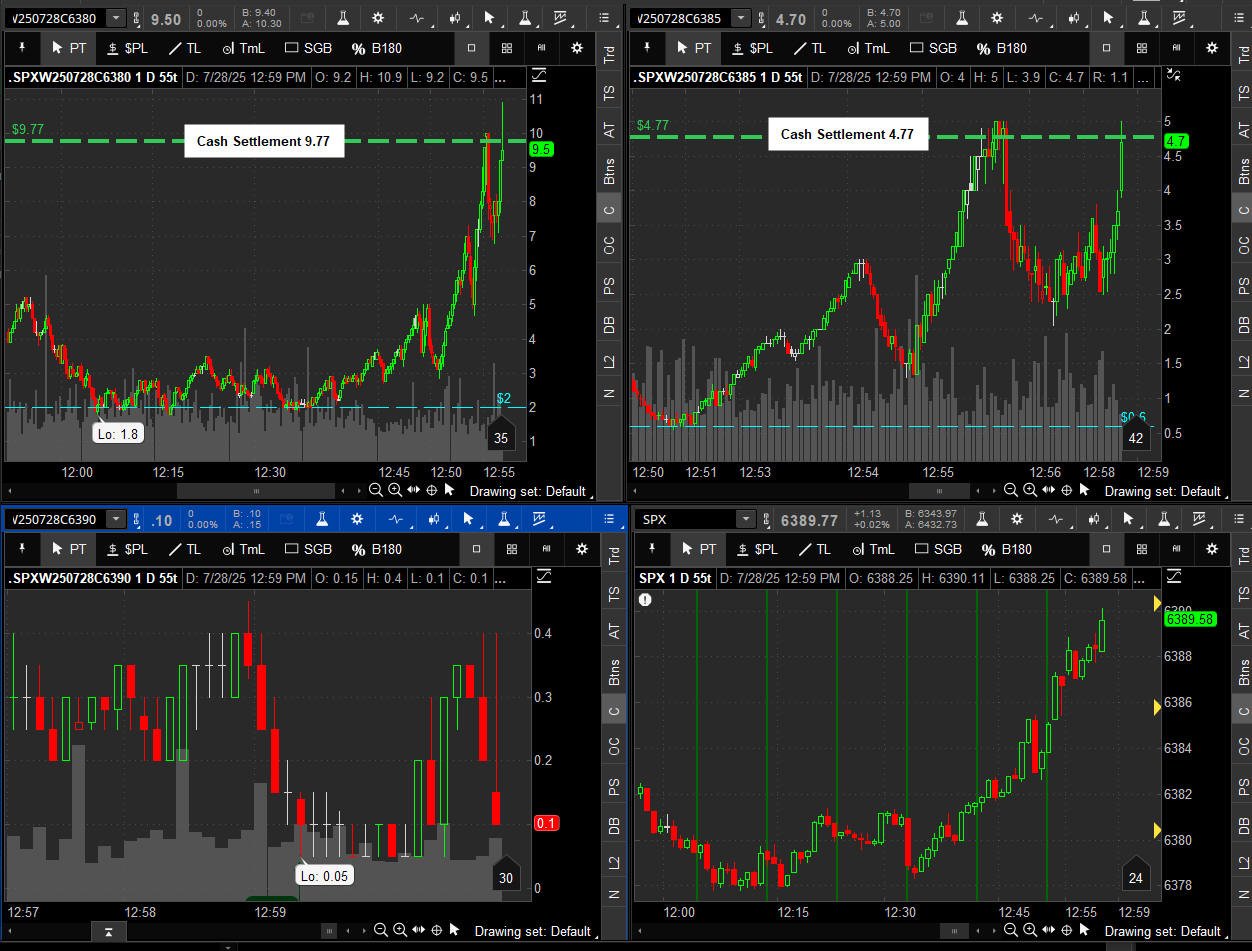Expand the SPX symbol selector dropdown
This screenshot has width=1252, height=951.
745,519
